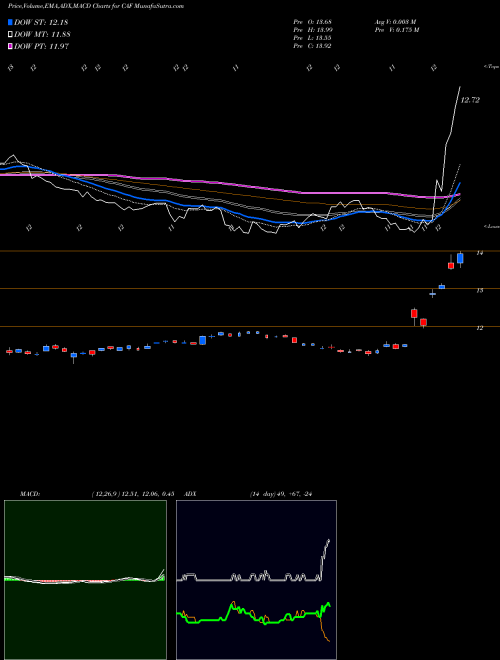Click the magenta DOW PT legend swatch
Image resolution: width=500 pixels, height=660 pixels.
pyautogui.click(x=10, y=46)
